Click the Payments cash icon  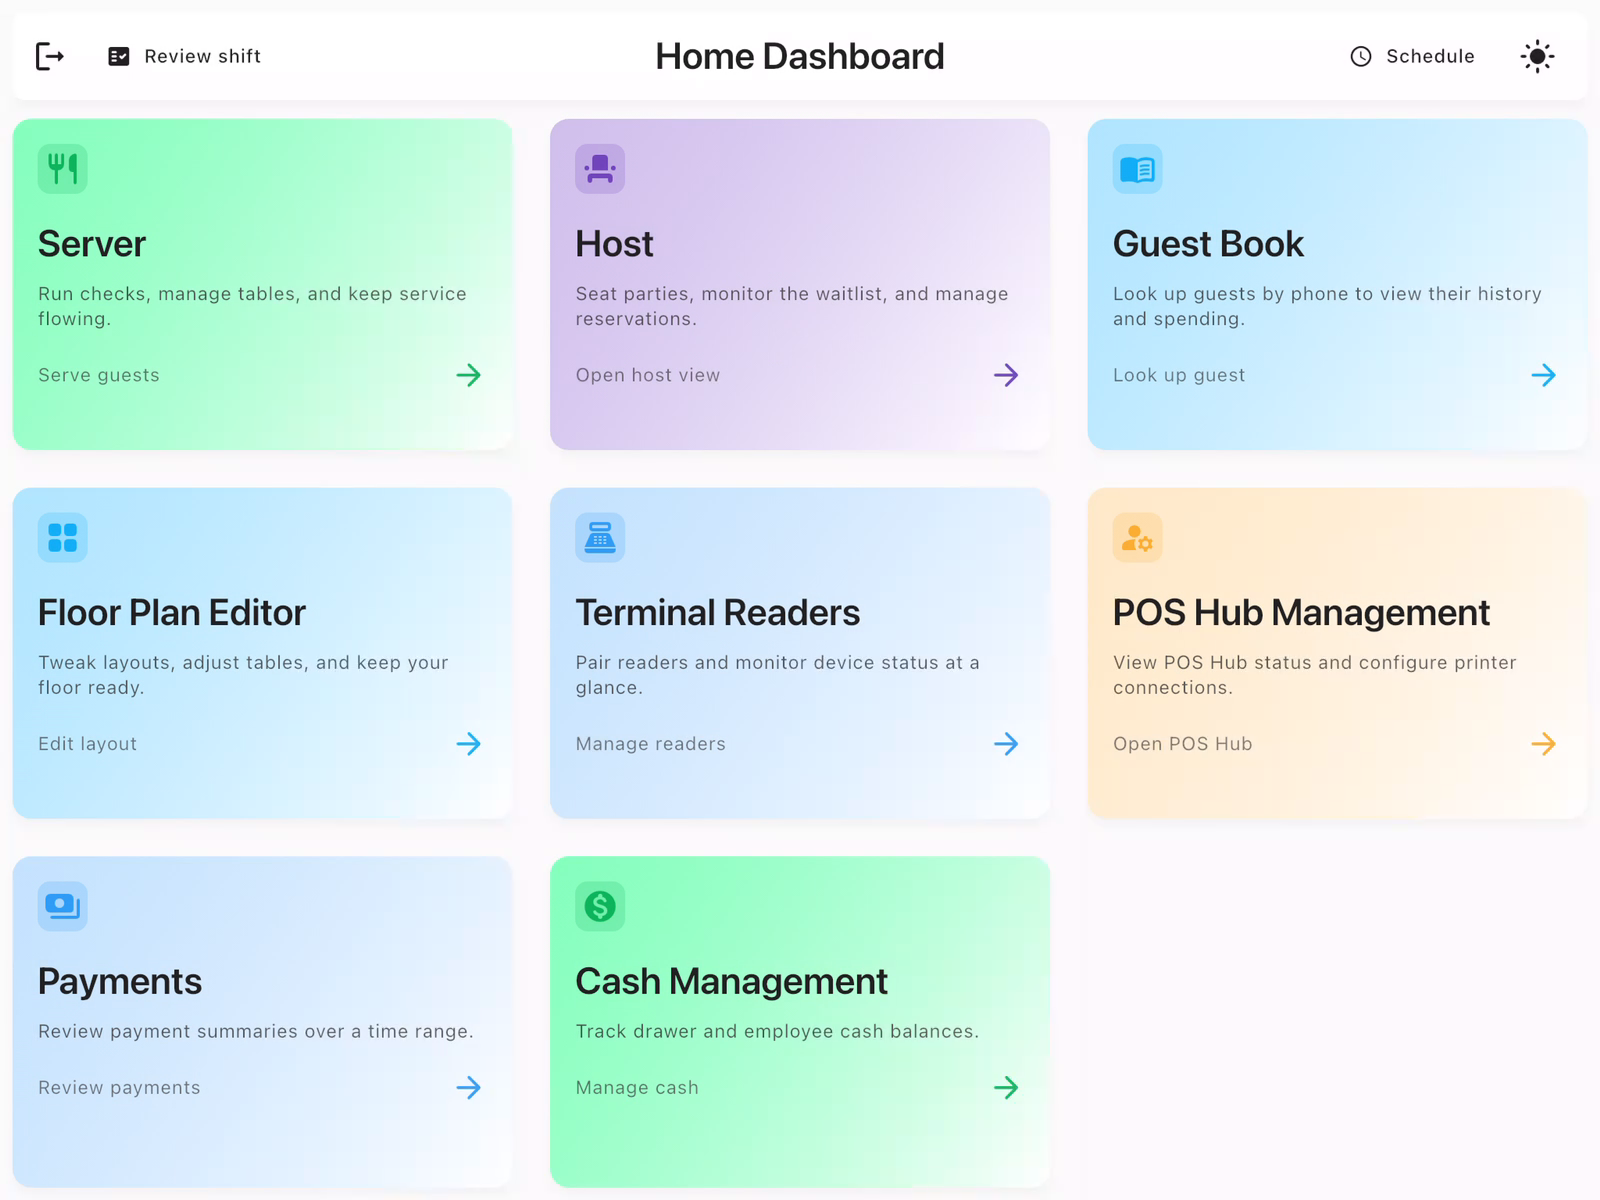(62, 906)
